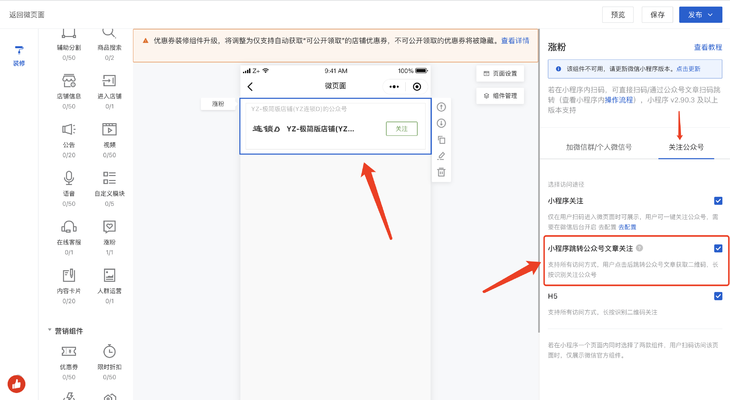This screenshot has width=730, height=400.
Task: Add the 限时折扣 component
Action: (x=109, y=362)
